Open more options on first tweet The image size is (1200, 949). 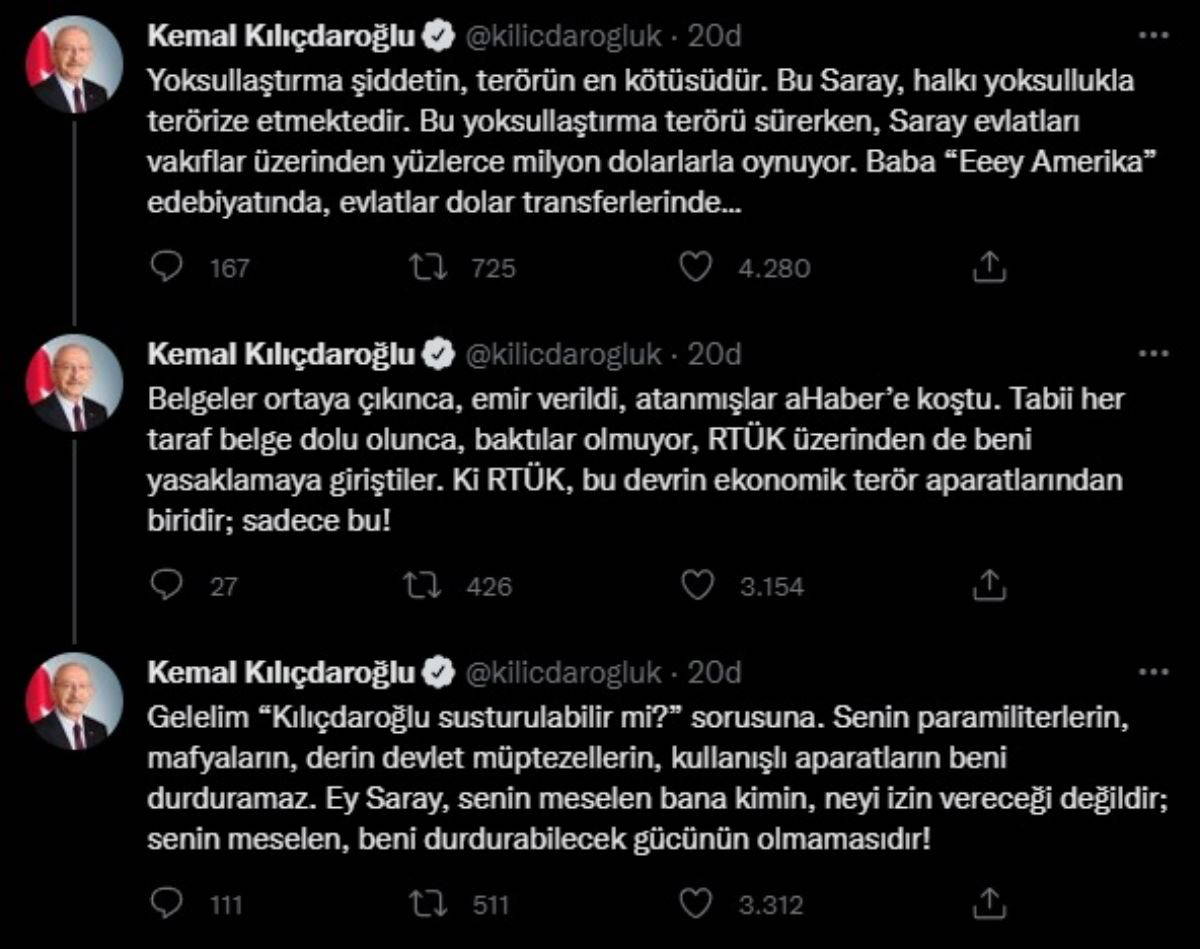click(1154, 37)
